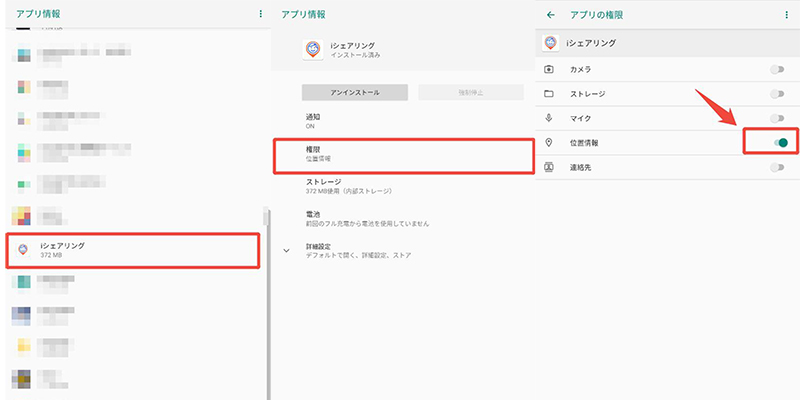Enable the カメラ permission switch
The image size is (800, 400).
[x=777, y=69]
